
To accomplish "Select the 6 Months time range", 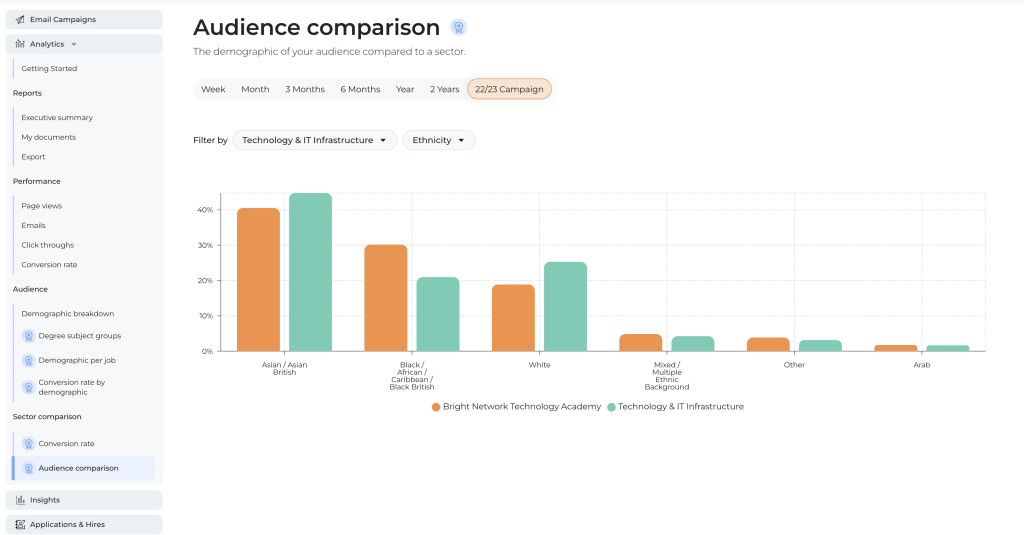I will coord(360,89).
